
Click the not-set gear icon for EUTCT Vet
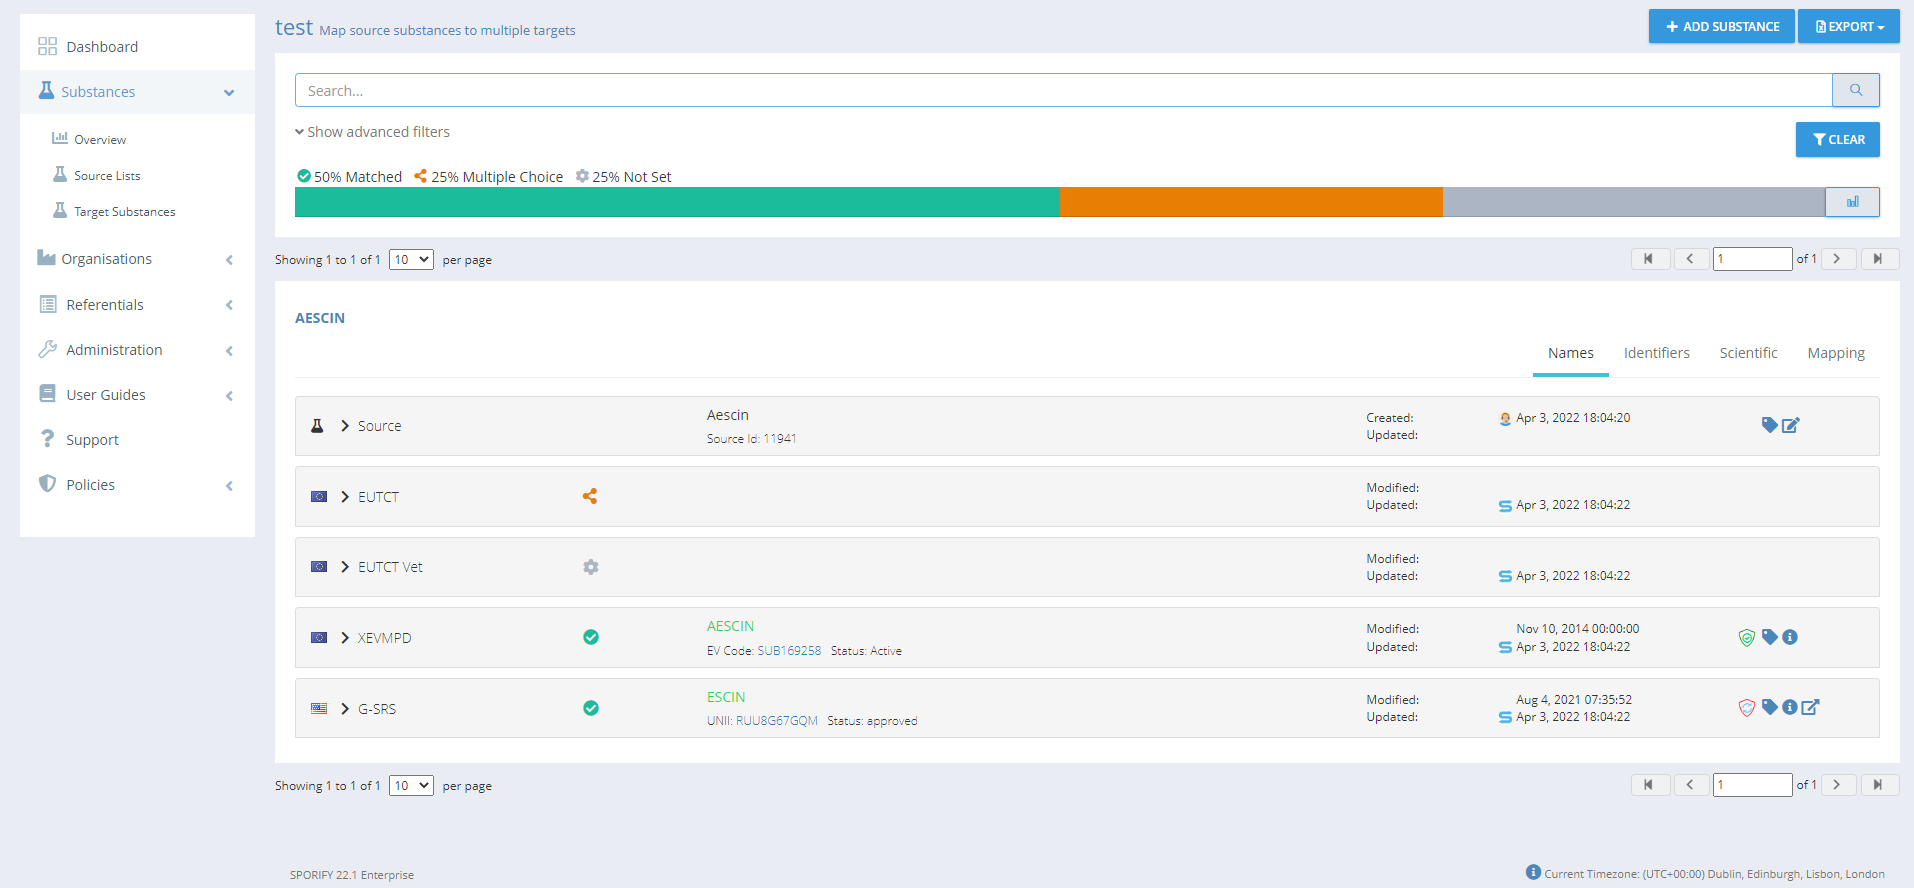(x=591, y=567)
